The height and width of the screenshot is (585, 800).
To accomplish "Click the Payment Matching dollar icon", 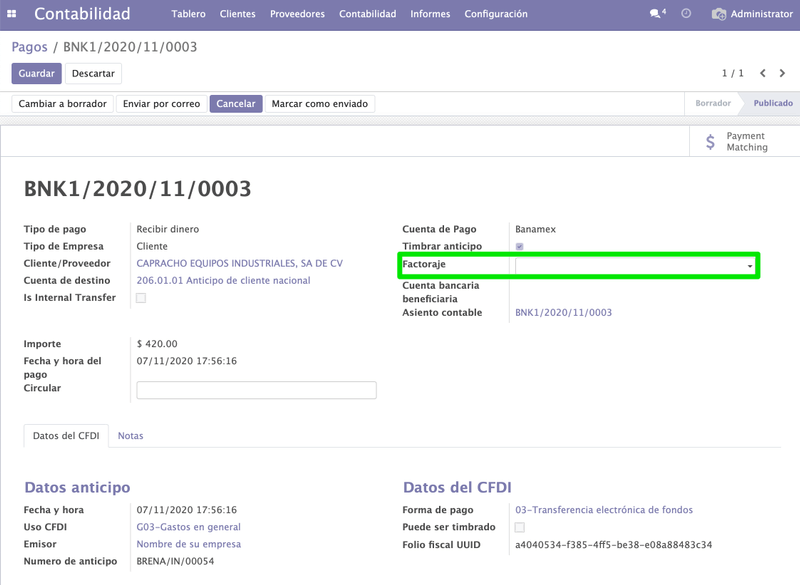I will pyautogui.click(x=710, y=142).
